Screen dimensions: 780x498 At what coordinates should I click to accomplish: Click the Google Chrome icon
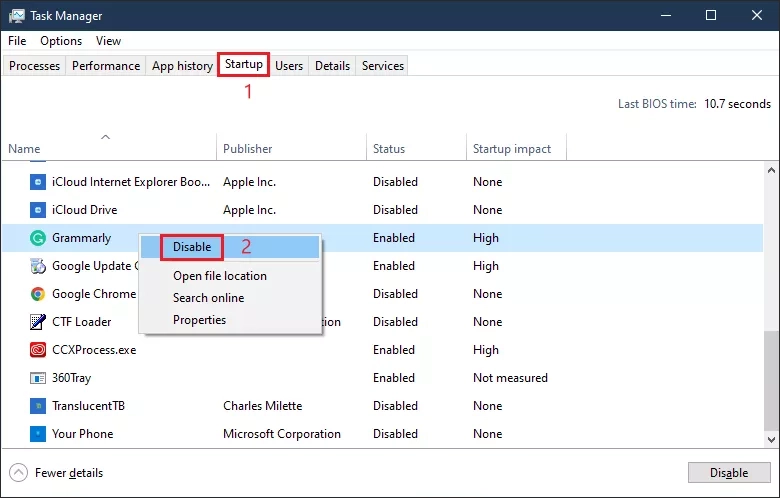[38, 294]
